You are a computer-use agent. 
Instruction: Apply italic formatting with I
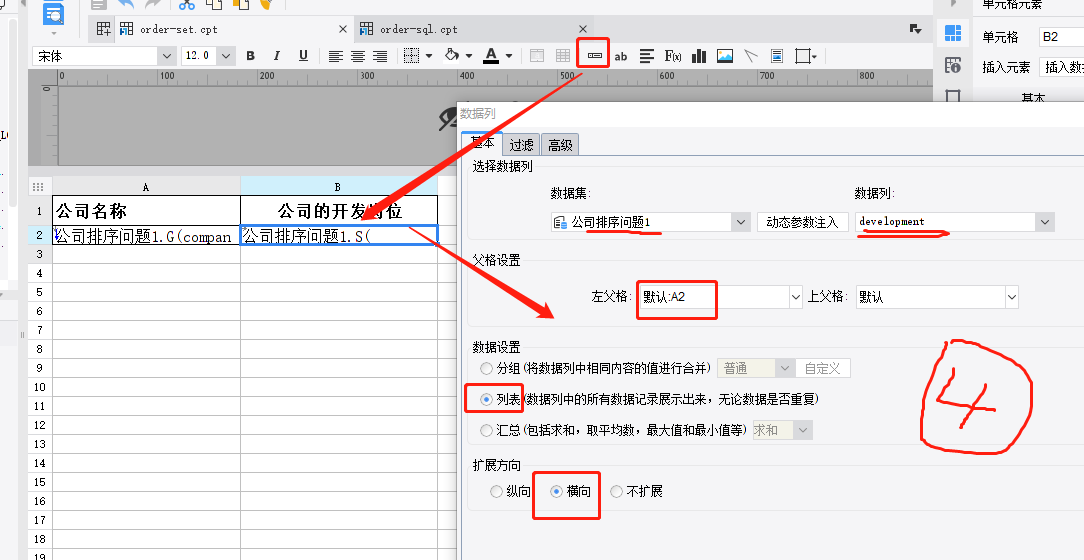coord(277,56)
